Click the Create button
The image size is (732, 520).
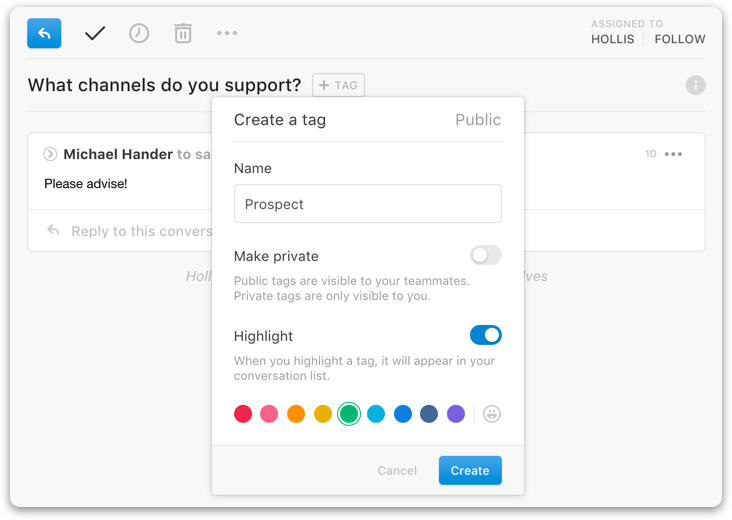tap(470, 471)
